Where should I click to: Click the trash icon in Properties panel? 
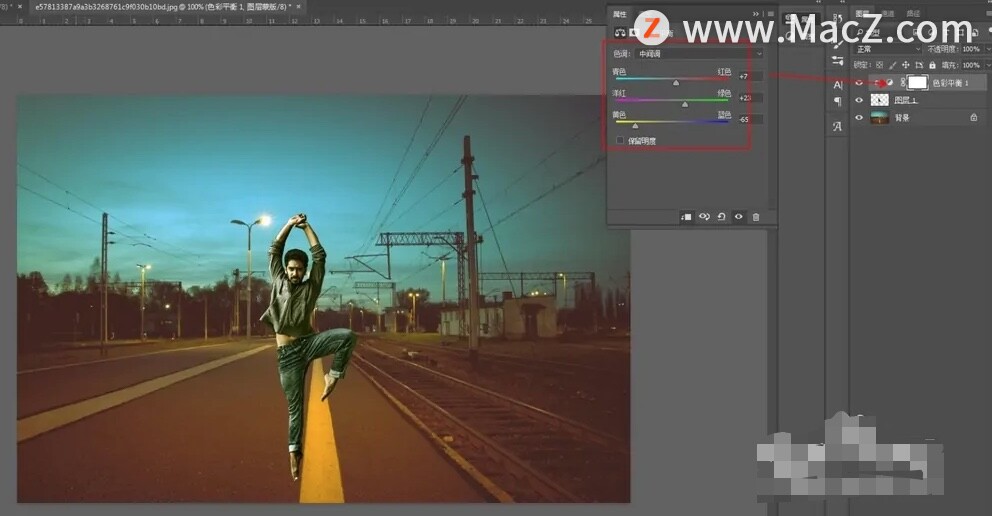tap(755, 217)
